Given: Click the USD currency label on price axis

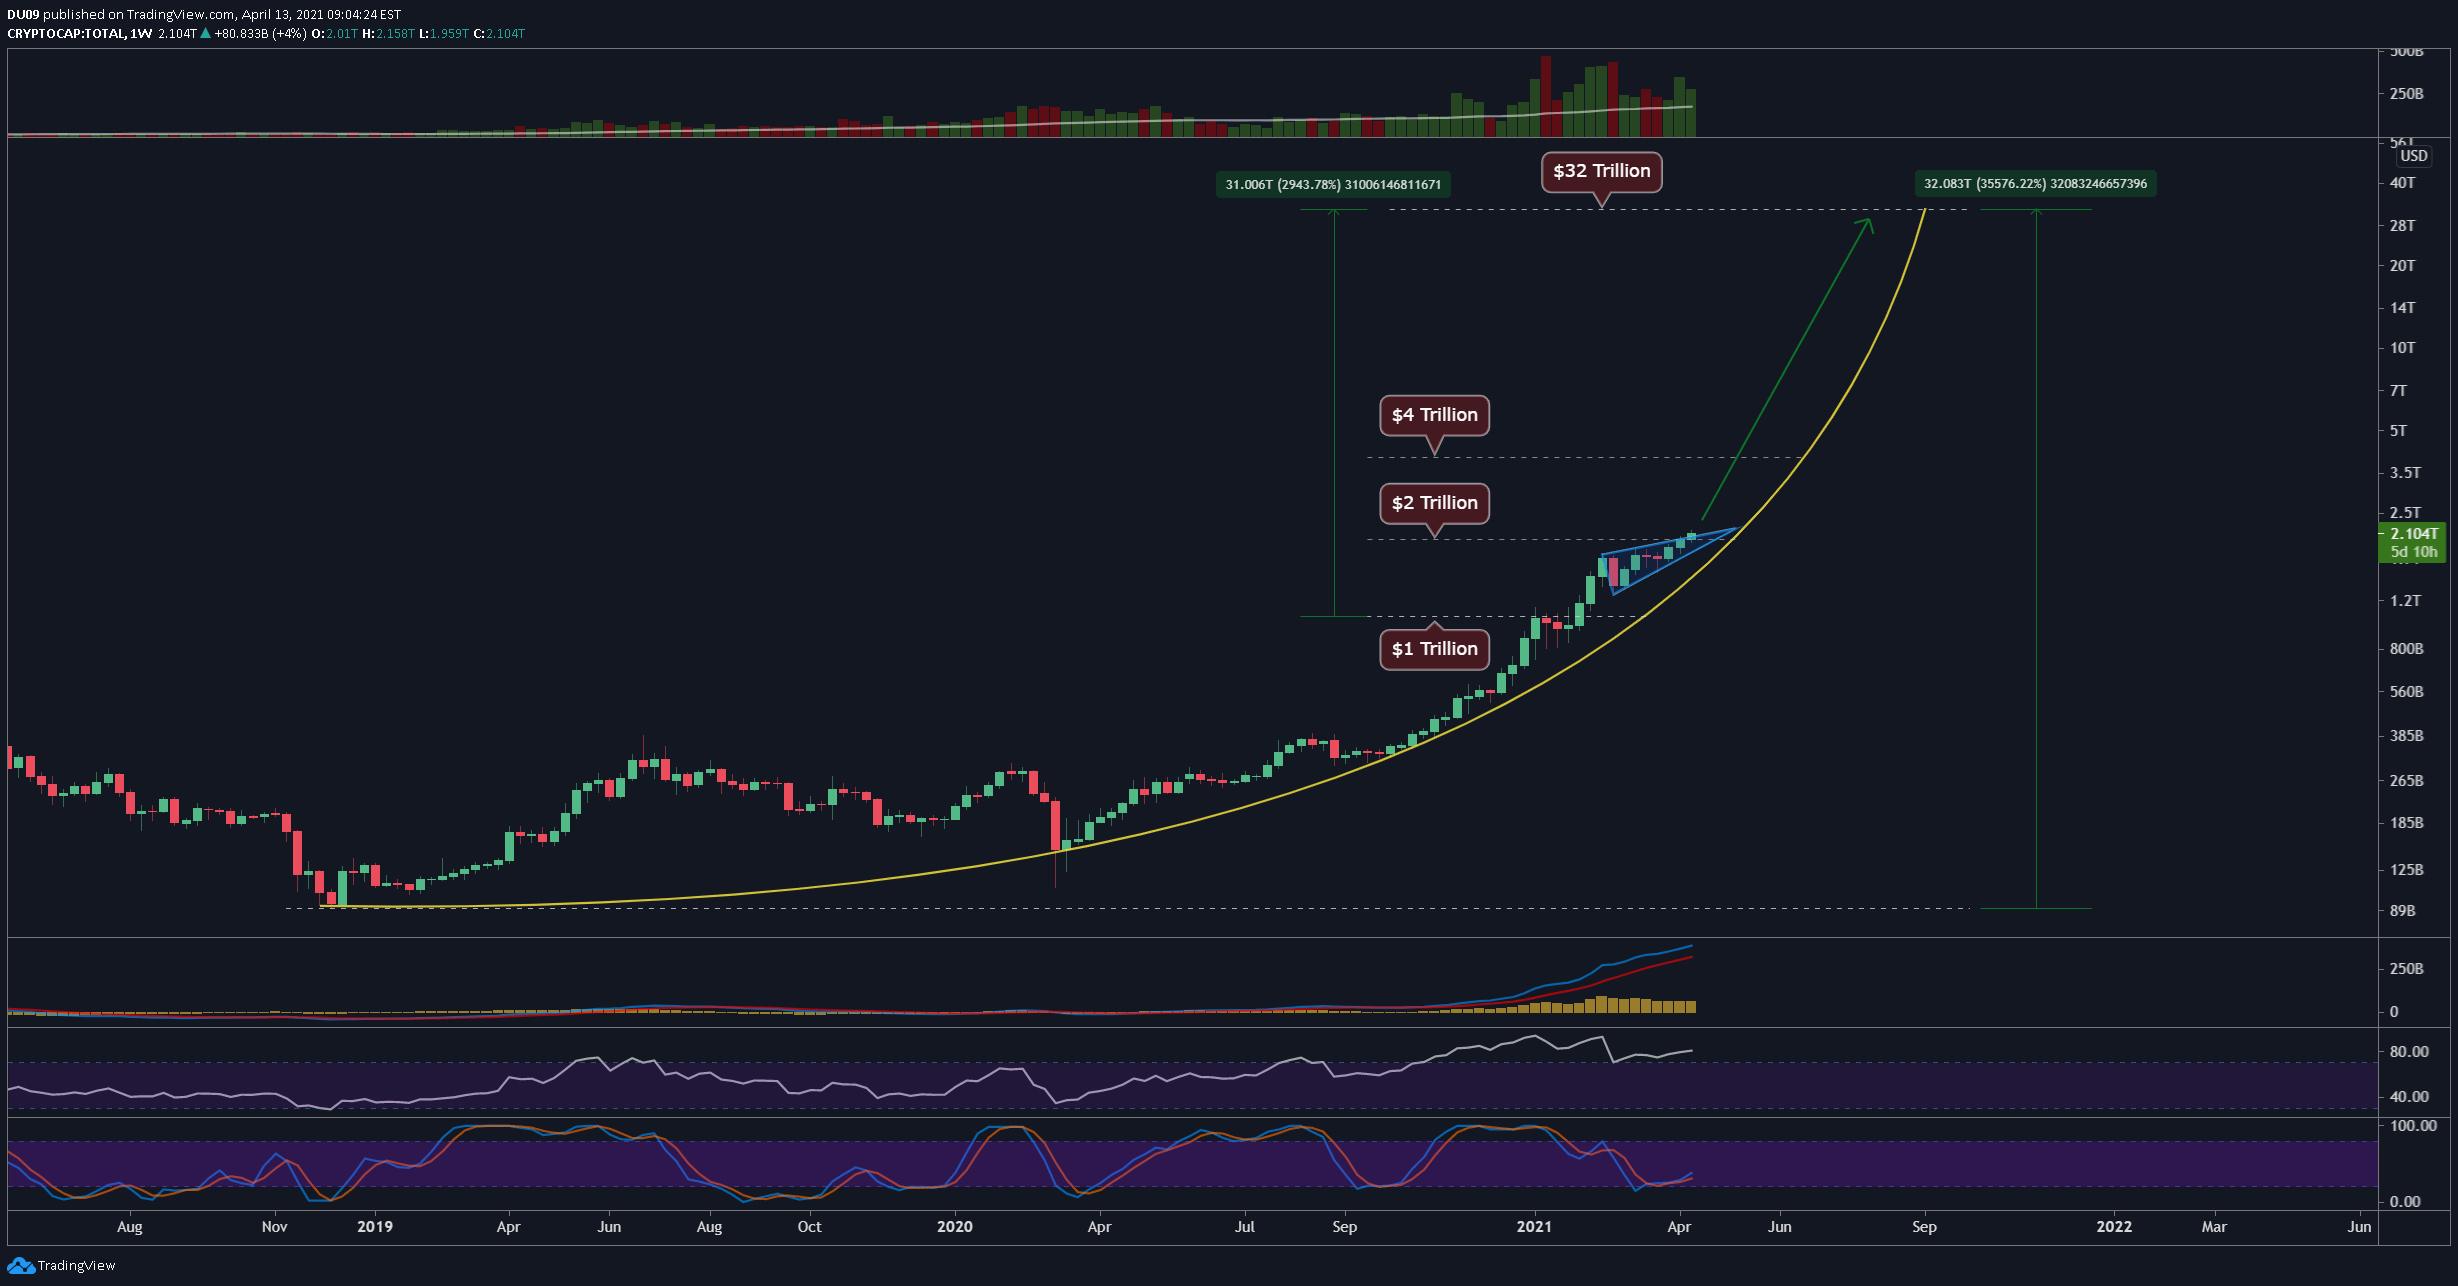Looking at the screenshot, I should [x=2413, y=156].
